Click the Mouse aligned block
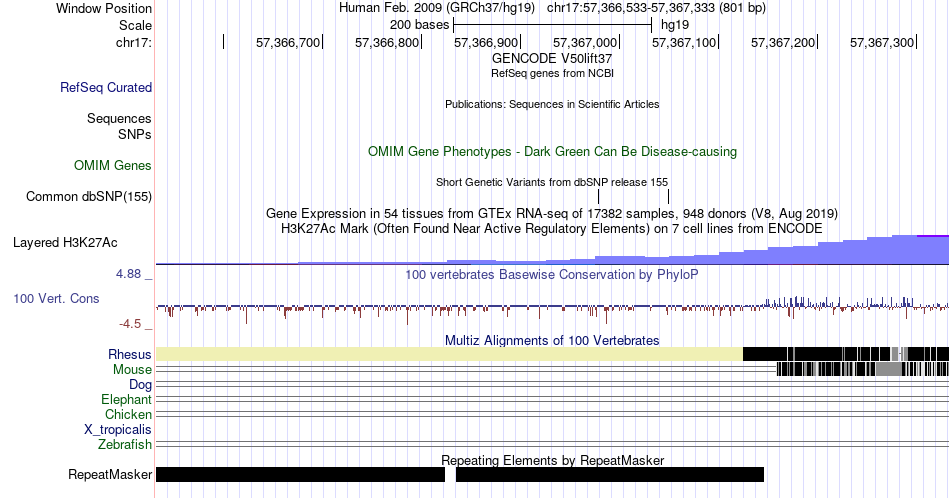950x498 pixels. tap(863, 369)
